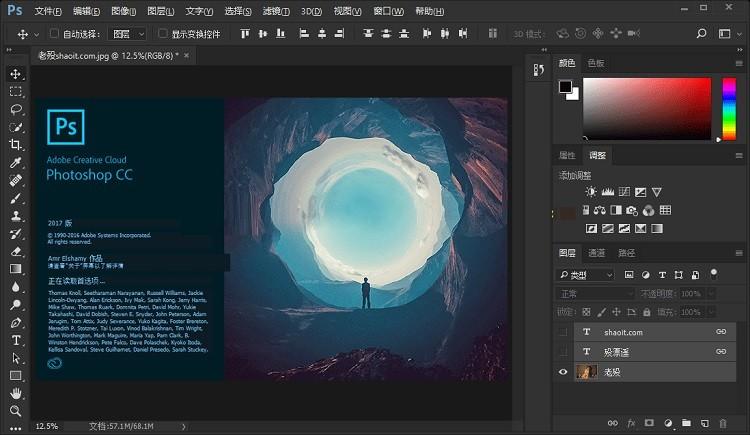Open the 滤镜(T) menu
This screenshot has height=435, width=750.
click(276, 11)
